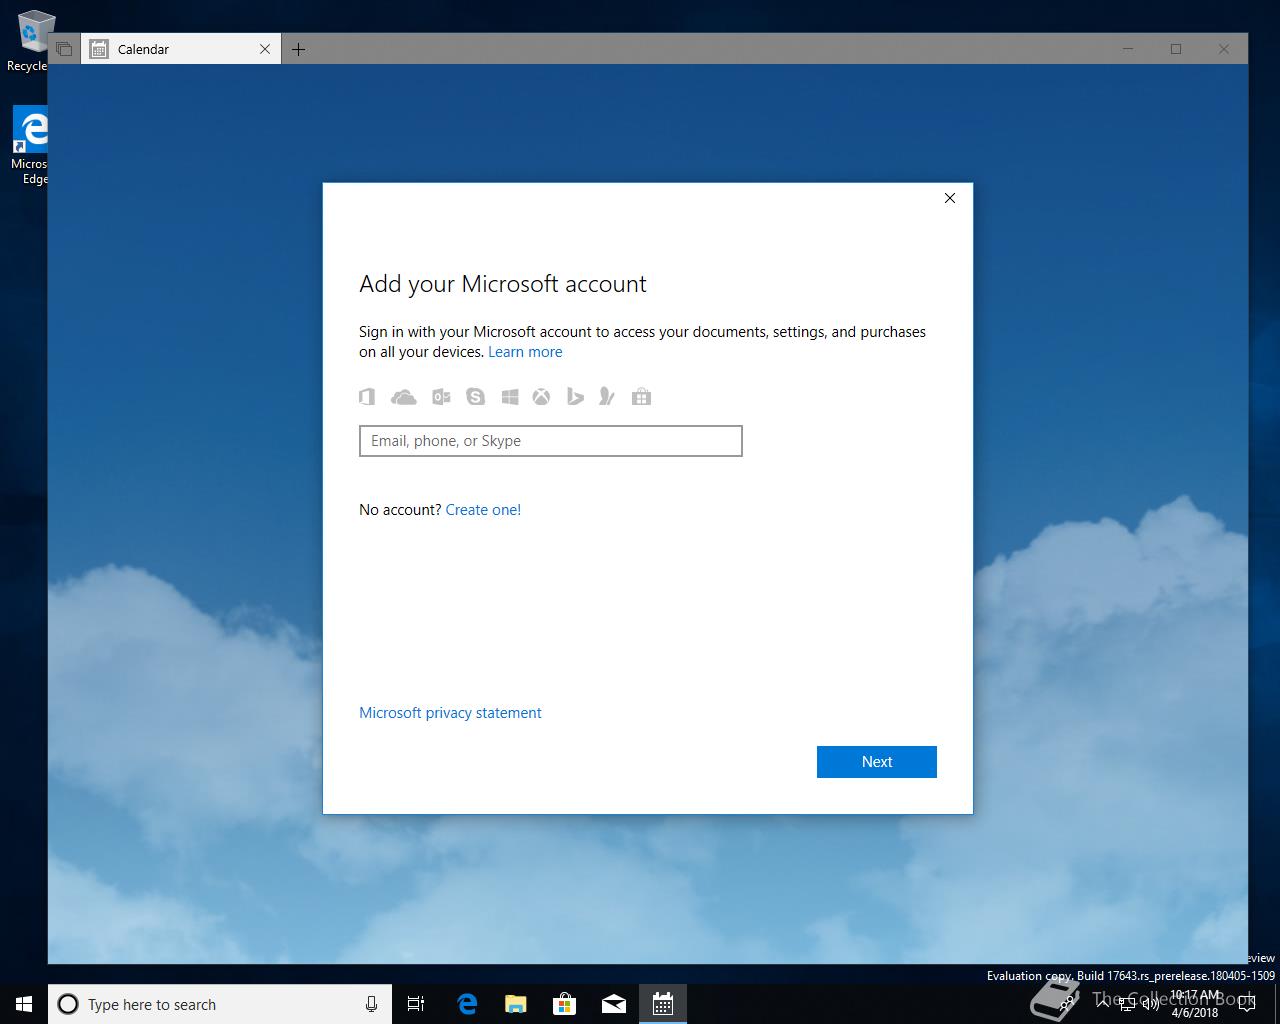Click the Xbox icon in the dialog
1280x1024 pixels.
pyautogui.click(x=541, y=397)
